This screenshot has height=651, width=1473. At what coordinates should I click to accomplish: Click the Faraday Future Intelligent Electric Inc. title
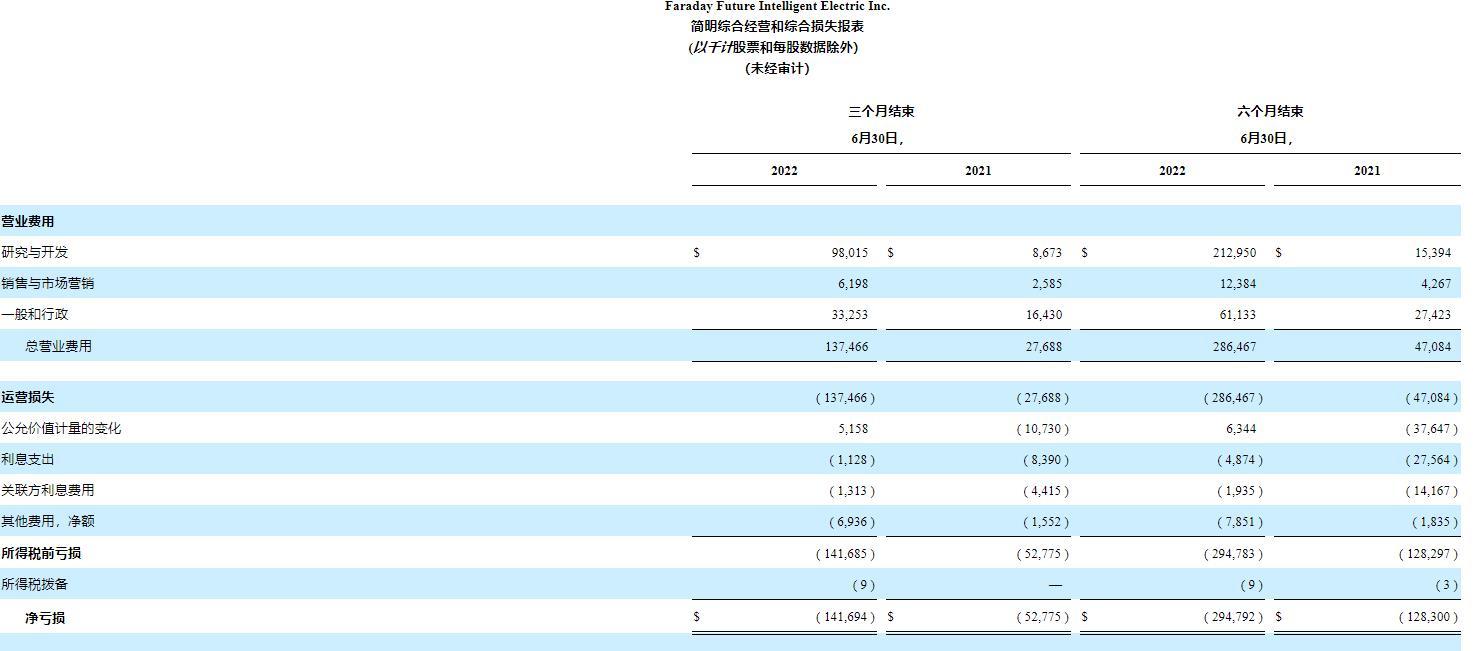(x=777, y=6)
